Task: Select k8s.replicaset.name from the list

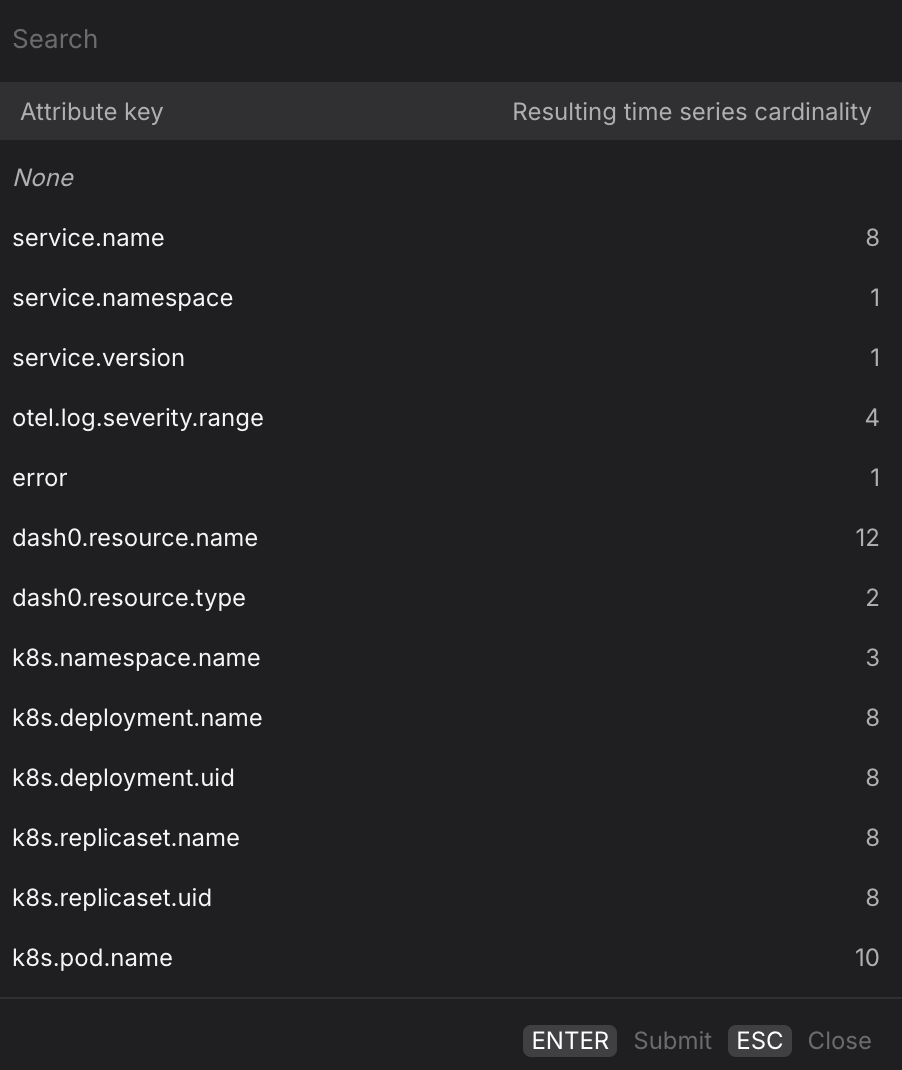Action: pos(126,838)
